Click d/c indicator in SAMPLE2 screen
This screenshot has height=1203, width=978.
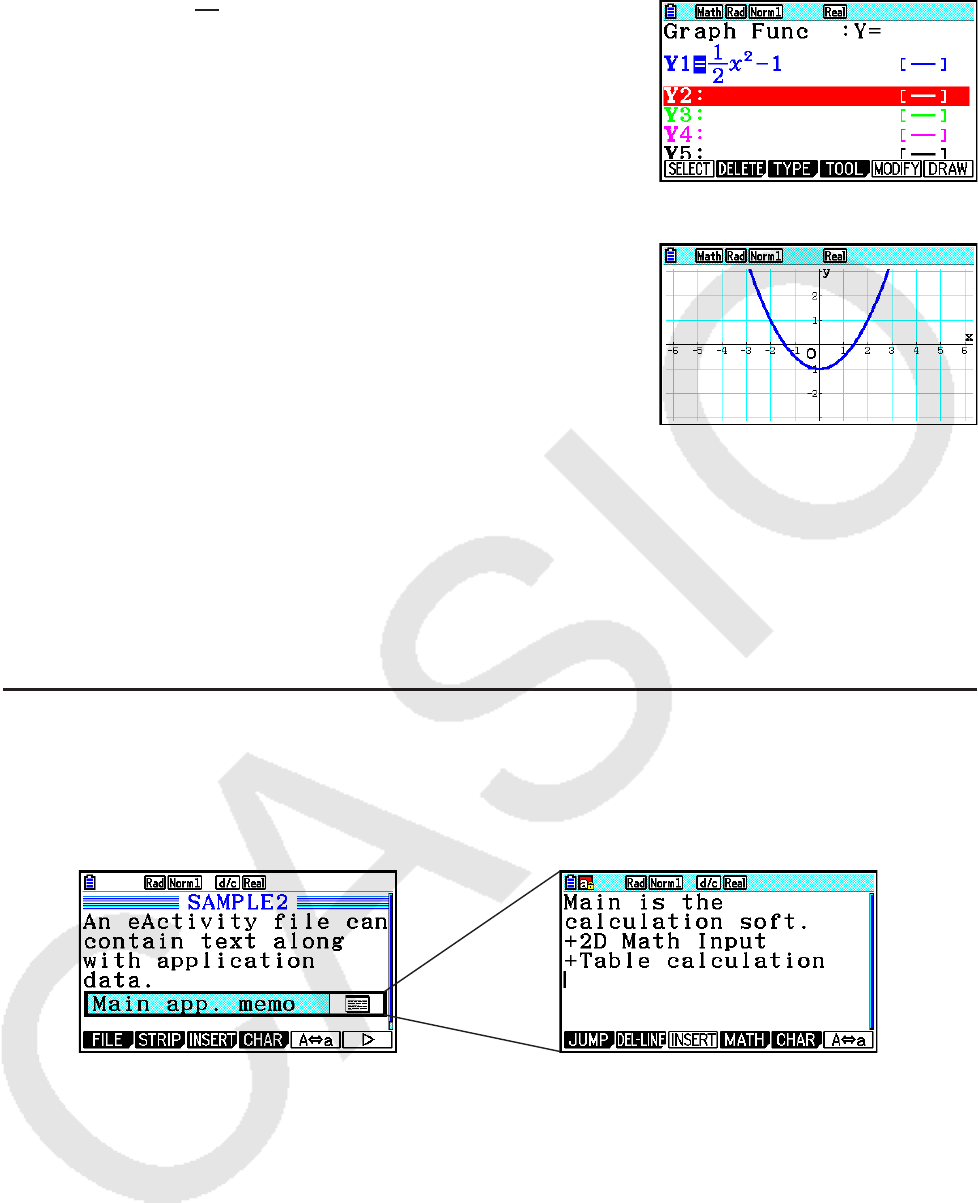(227, 883)
